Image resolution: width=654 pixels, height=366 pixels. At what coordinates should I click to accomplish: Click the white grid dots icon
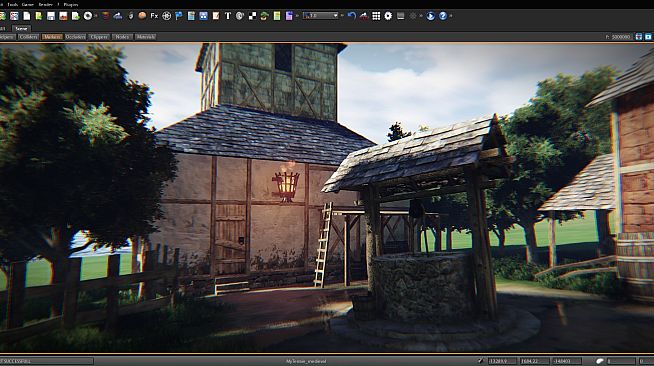coord(376,16)
